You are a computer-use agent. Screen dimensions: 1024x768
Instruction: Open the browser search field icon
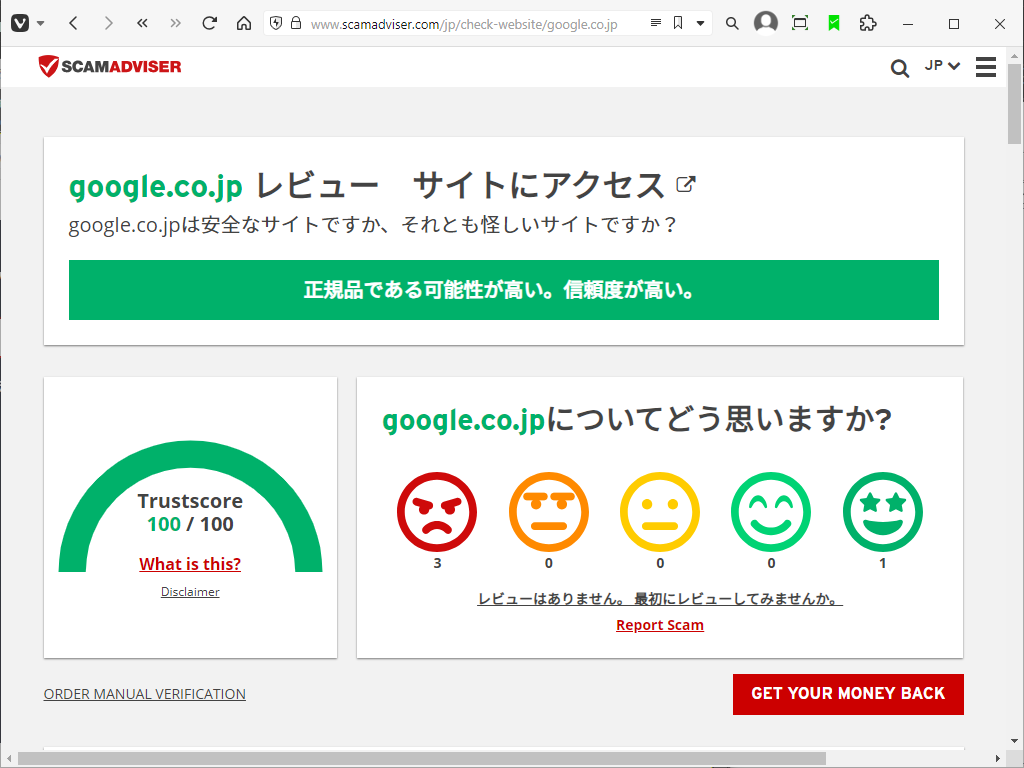click(732, 24)
